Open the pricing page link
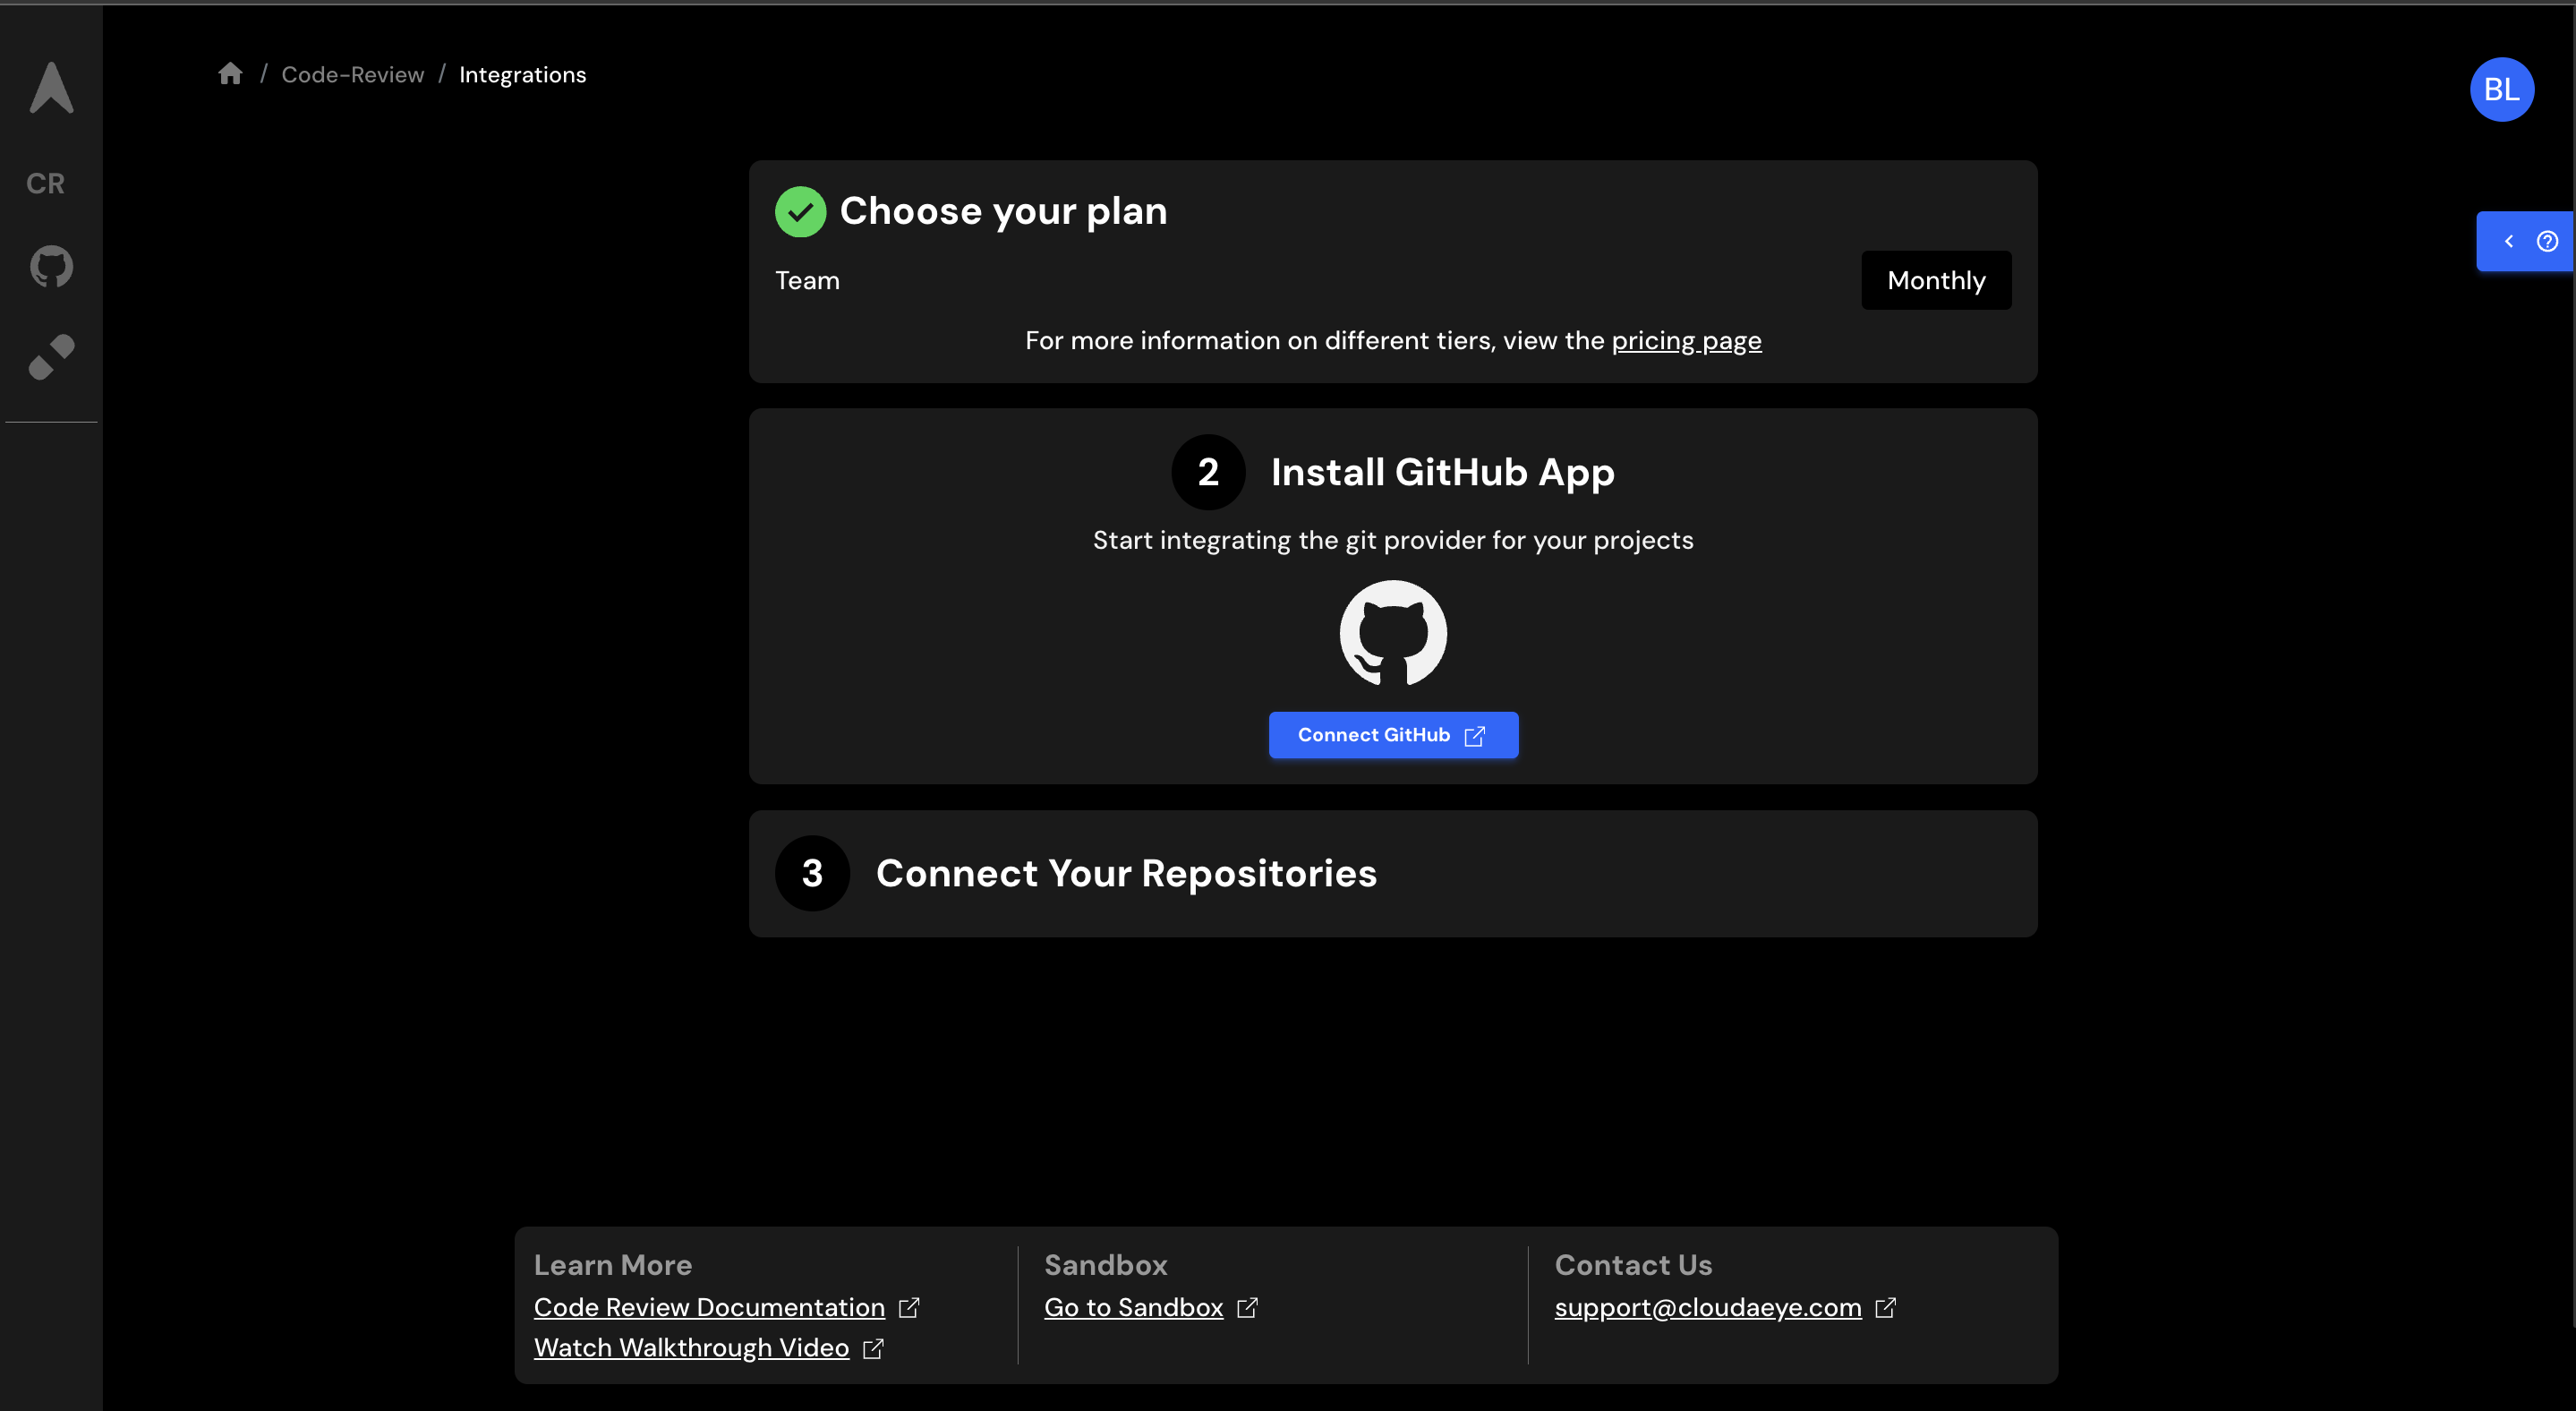The image size is (2576, 1411). click(x=1686, y=341)
